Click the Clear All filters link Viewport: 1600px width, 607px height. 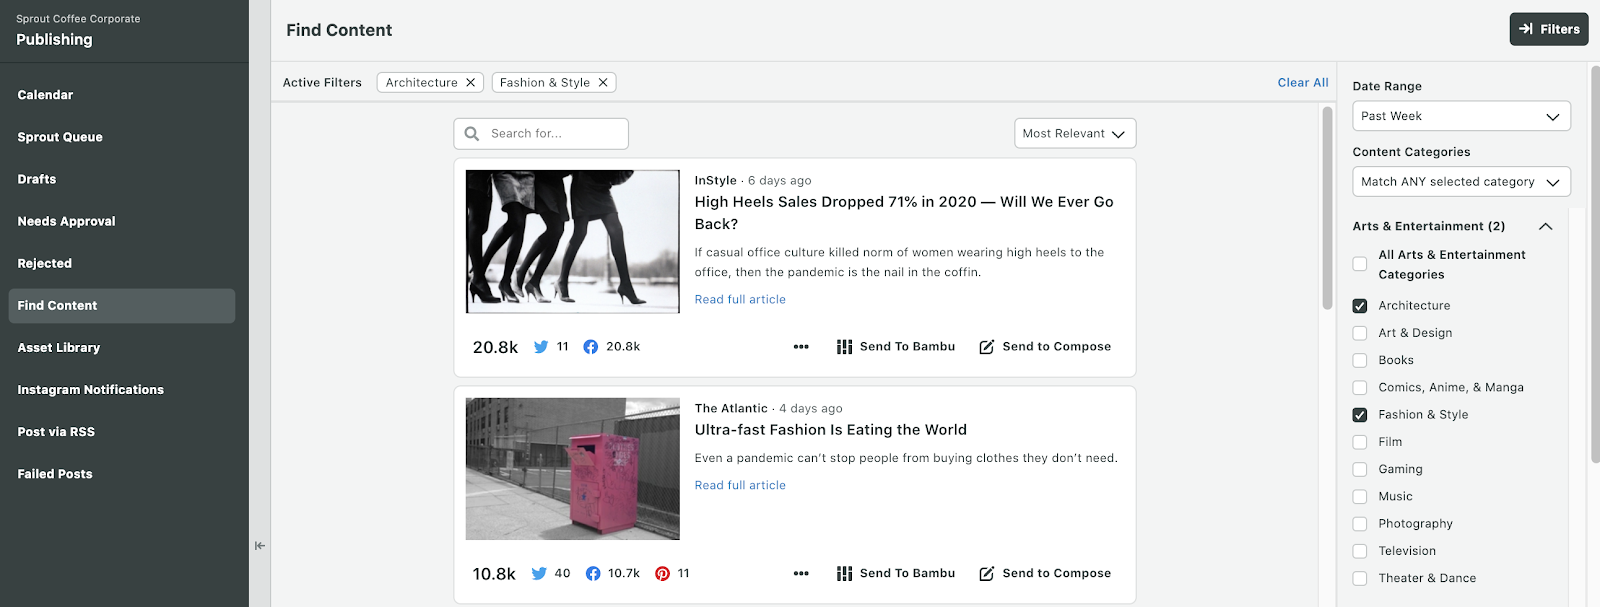pyautogui.click(x=1302, y=83)
